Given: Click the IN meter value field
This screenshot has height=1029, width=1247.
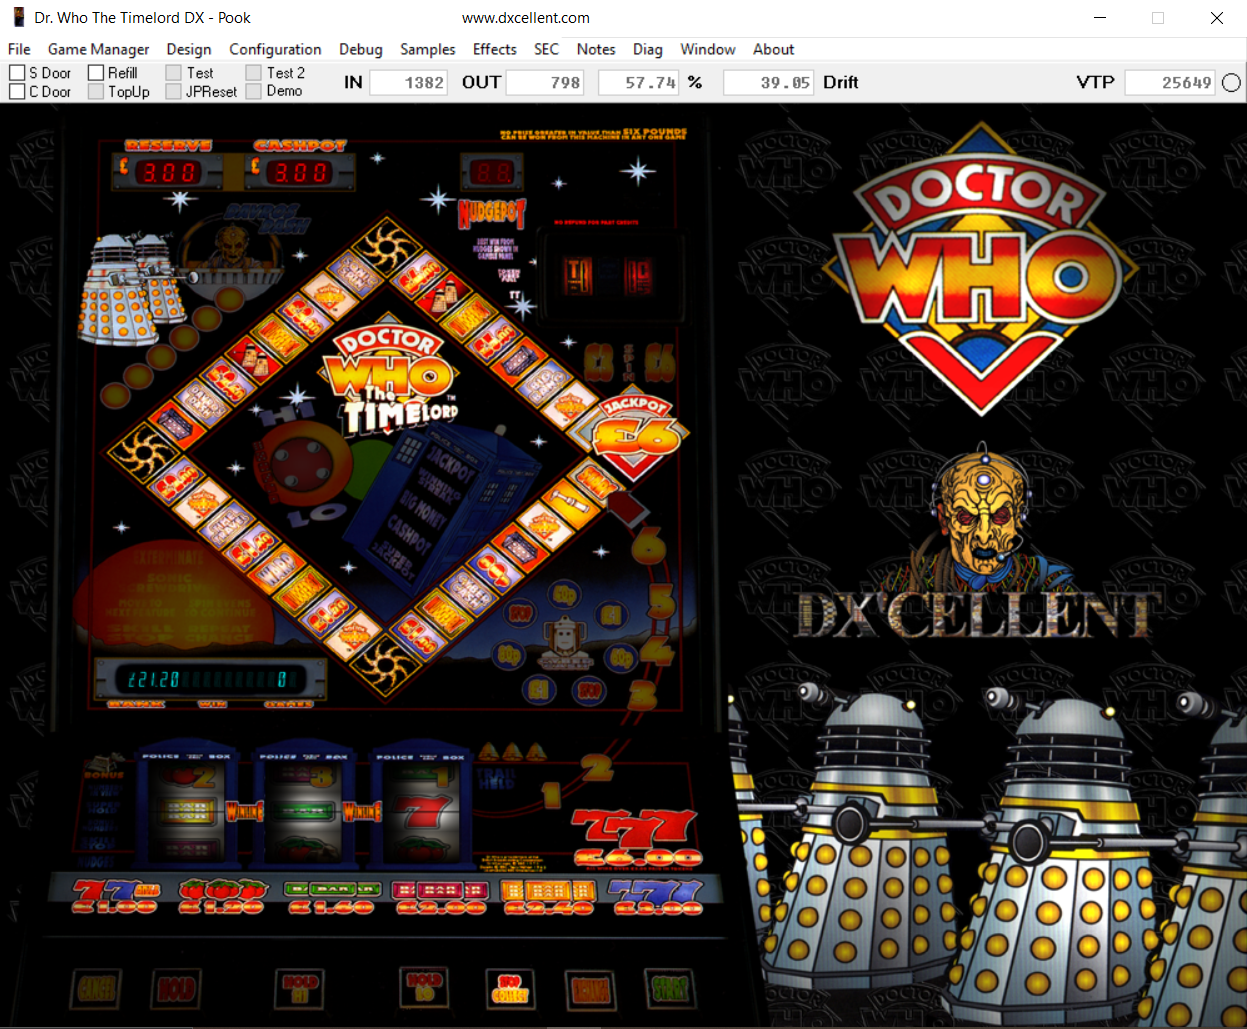Looking at the screenshot, I should 408,83.
